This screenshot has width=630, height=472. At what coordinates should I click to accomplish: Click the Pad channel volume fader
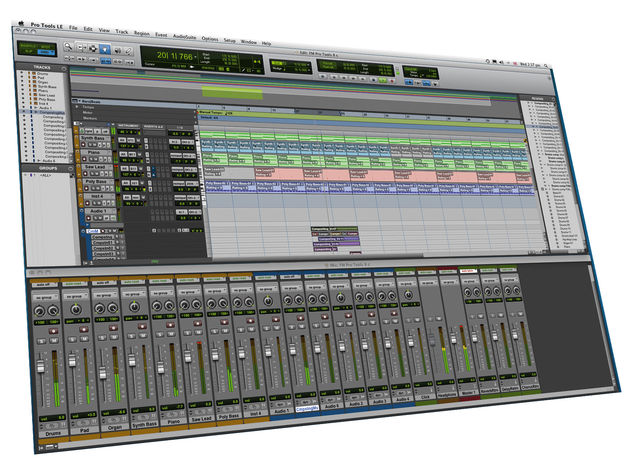click(x=72, y=360)
